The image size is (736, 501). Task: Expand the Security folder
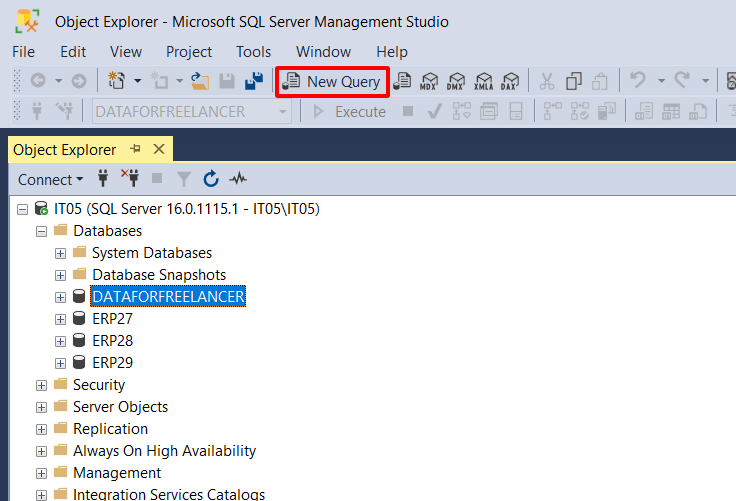(41, 385)
